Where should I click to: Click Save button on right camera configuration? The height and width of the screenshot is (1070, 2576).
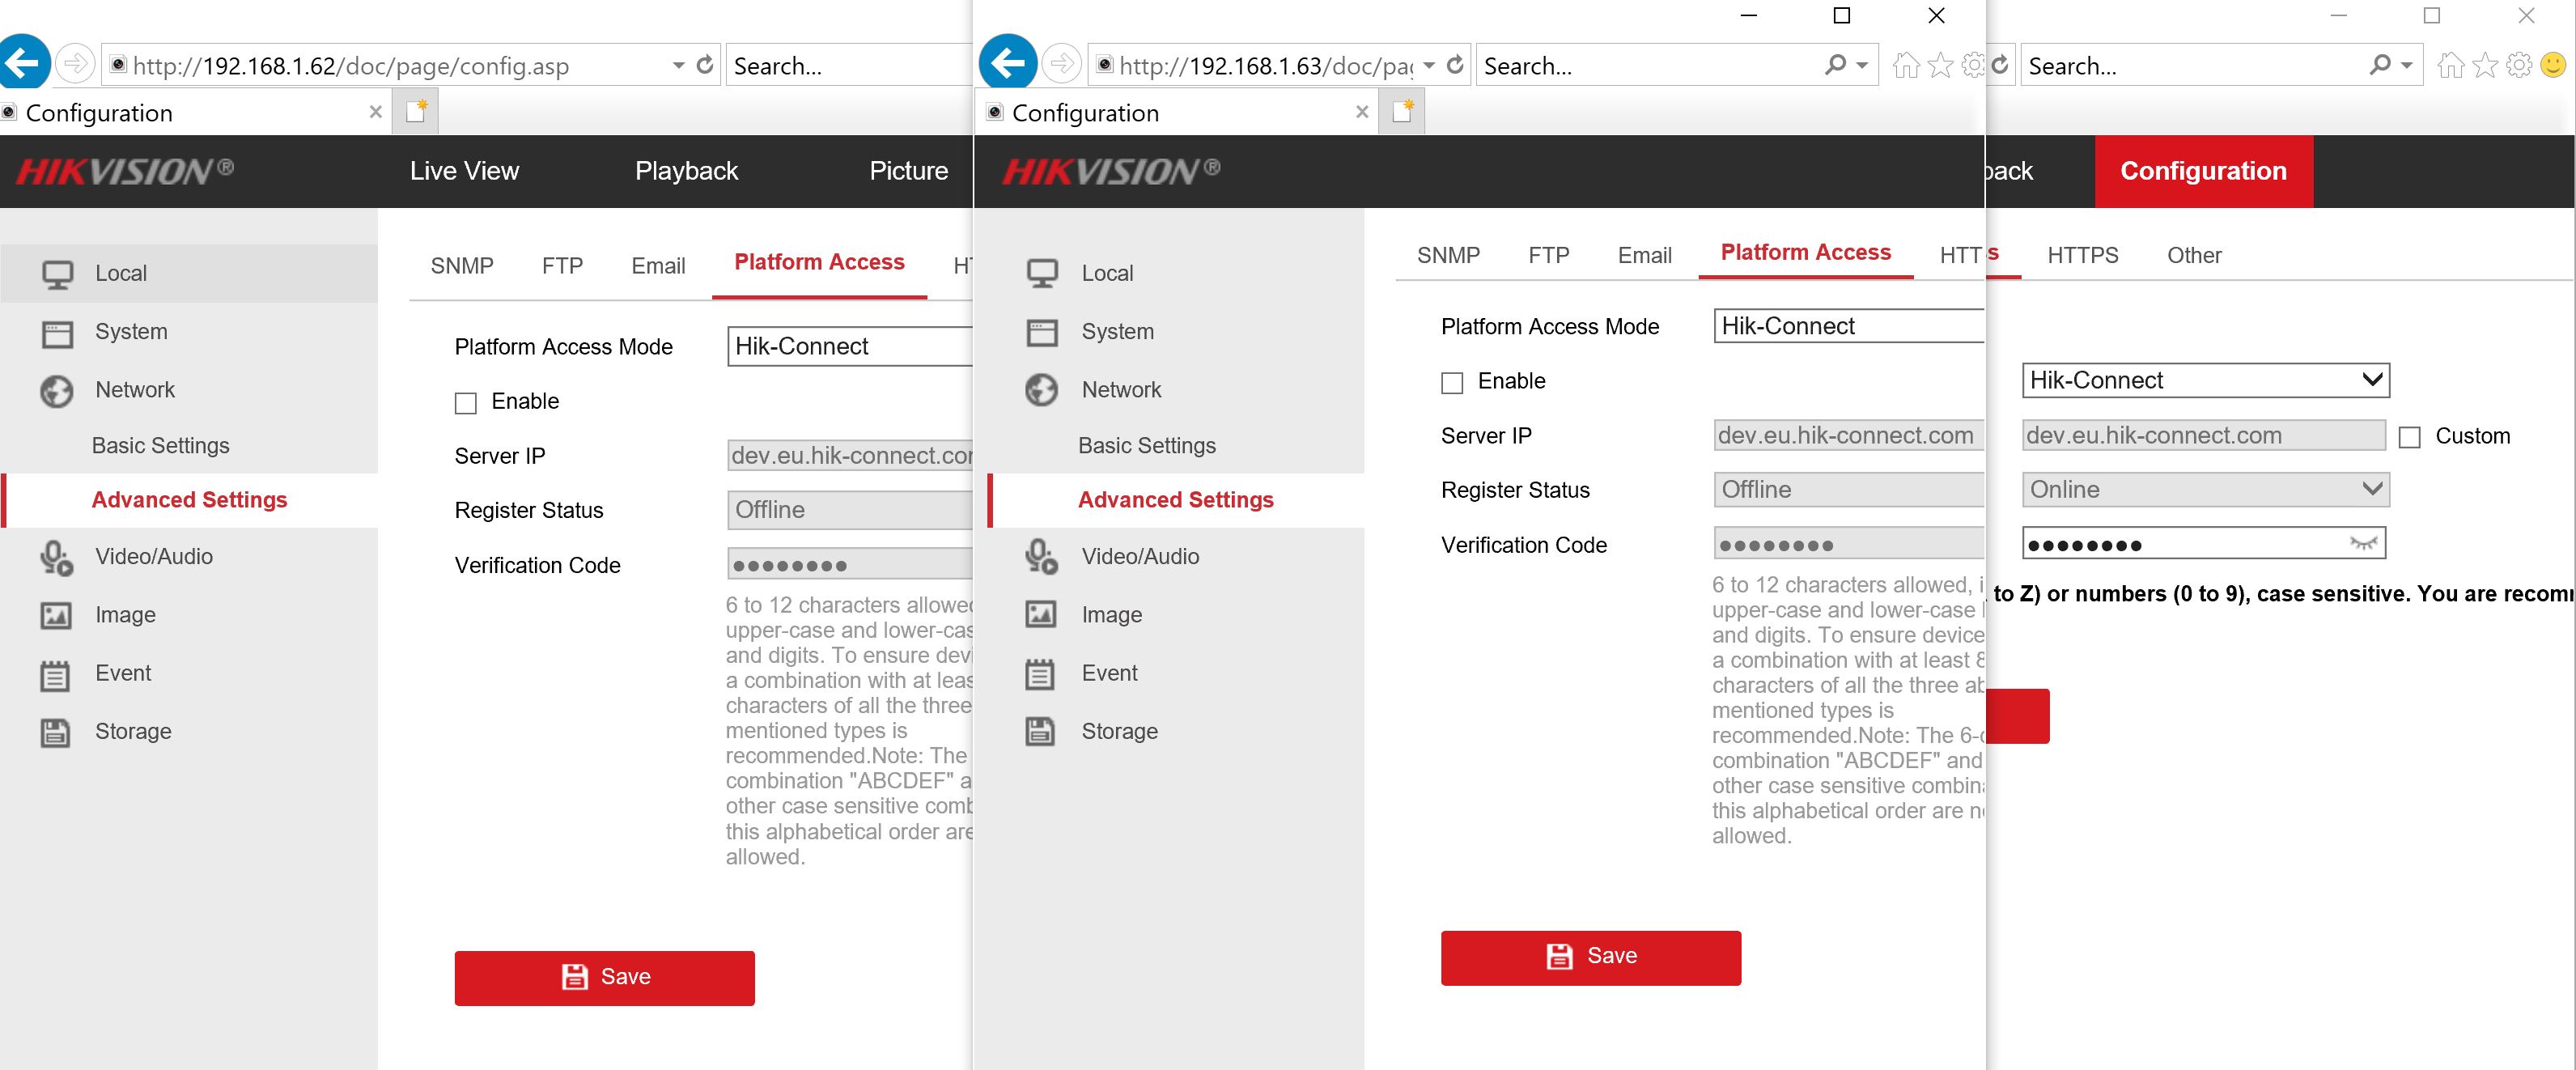[1590, 955]
